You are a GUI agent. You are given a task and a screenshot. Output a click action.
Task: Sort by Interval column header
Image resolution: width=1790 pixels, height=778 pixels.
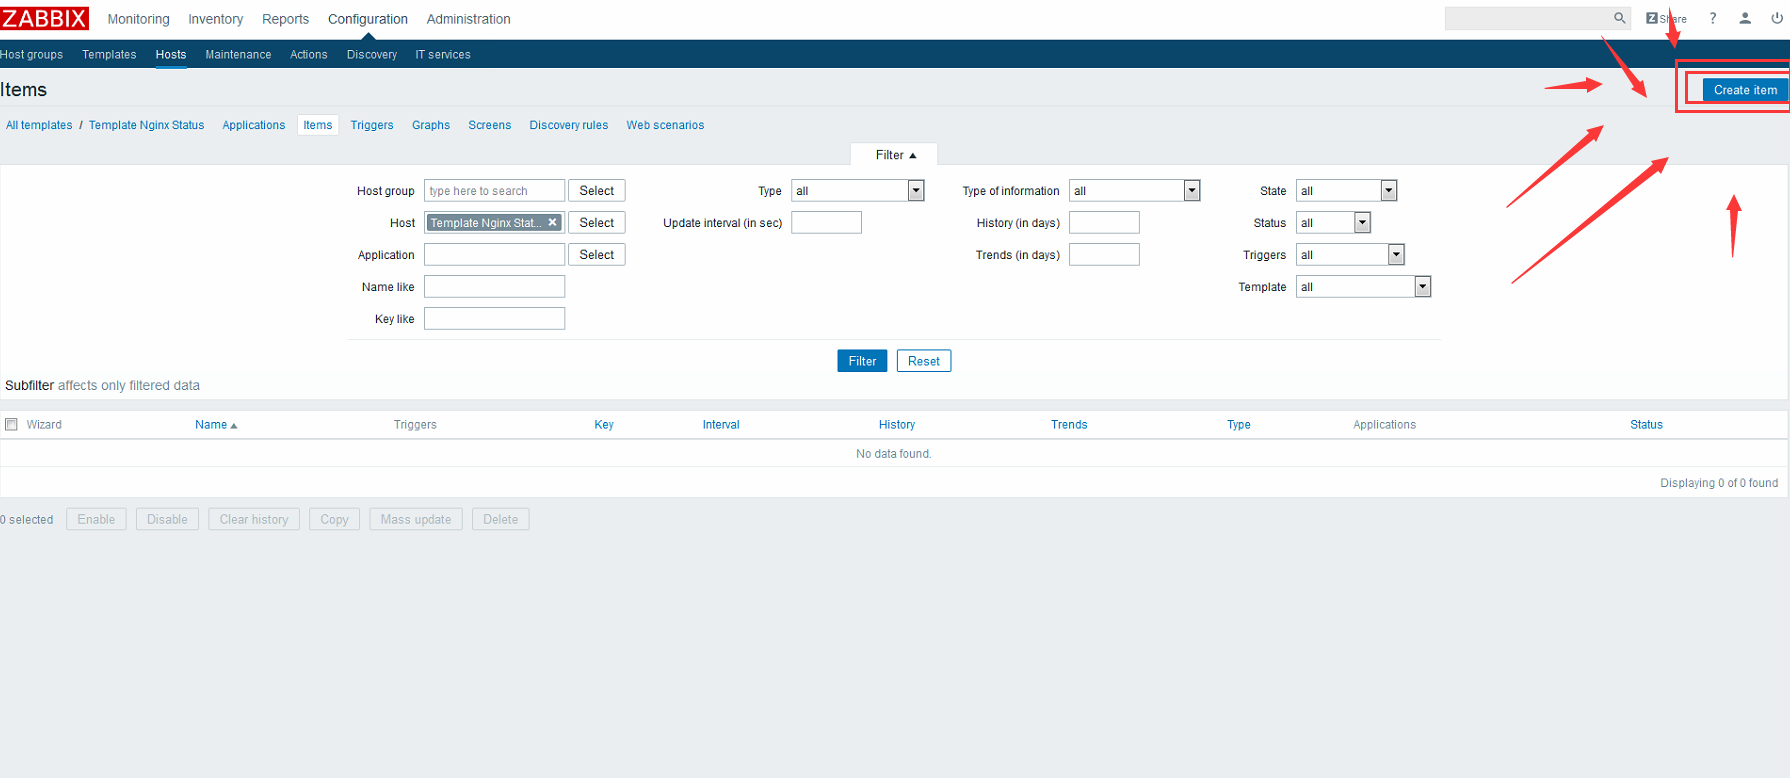pos(721,425)
